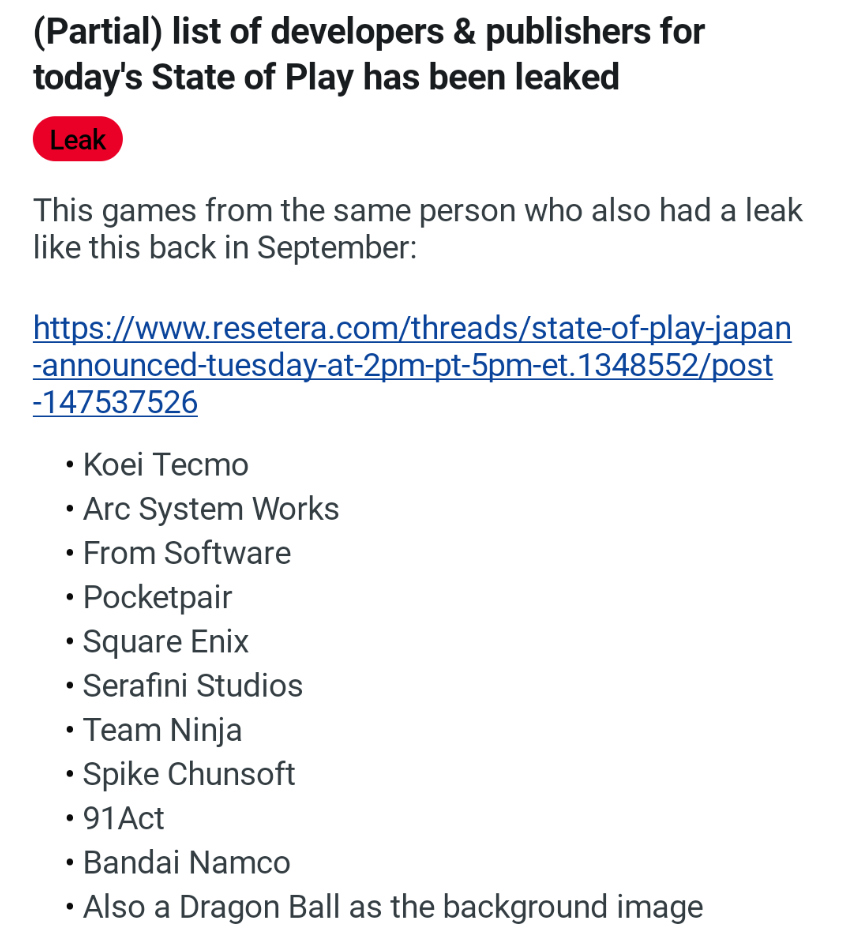853x945 pixels.
Task: Click the red Leak flair tag
Action: (x=78, y=140)
